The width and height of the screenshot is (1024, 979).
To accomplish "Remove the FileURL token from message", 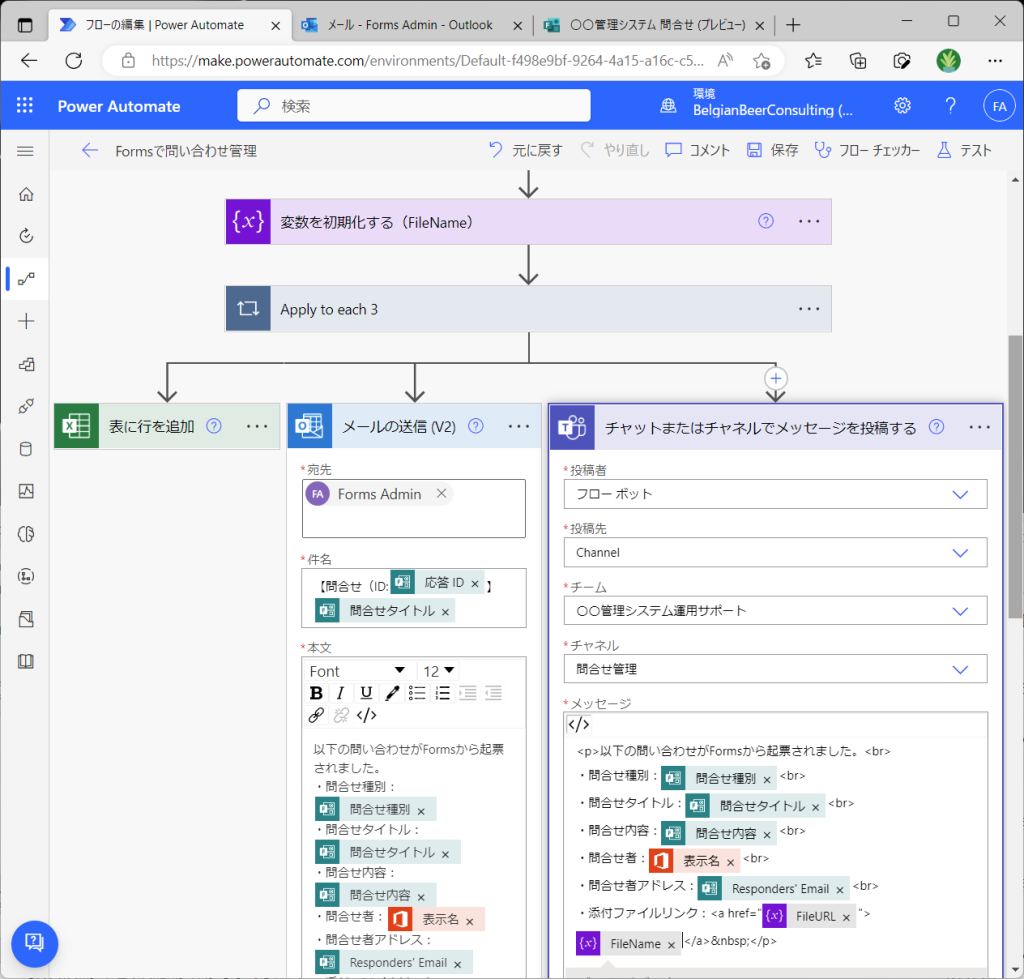I will tap(846, 918).
